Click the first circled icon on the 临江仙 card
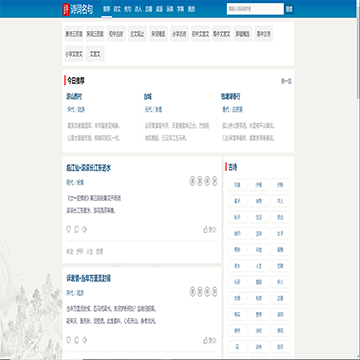 pos(192,181)
